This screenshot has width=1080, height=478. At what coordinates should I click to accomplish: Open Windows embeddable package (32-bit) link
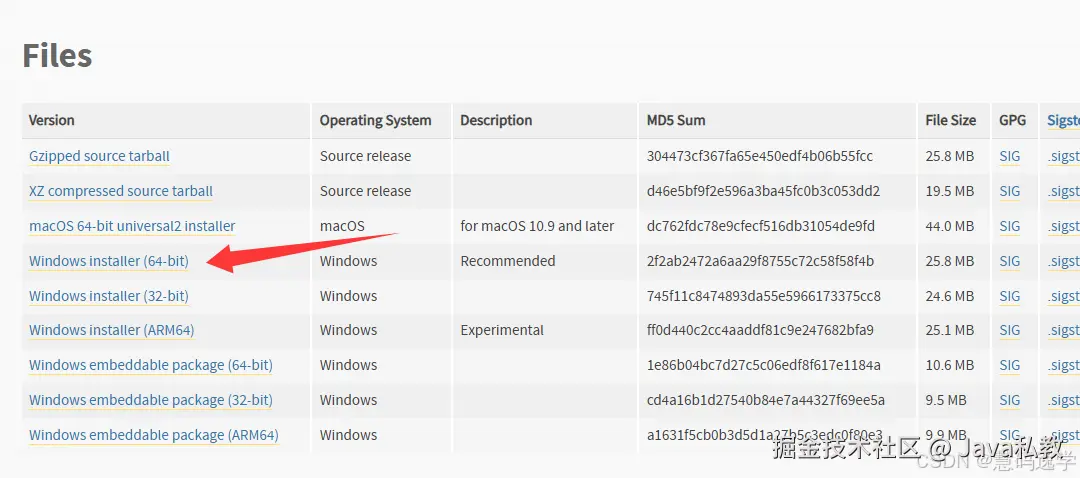coord(151,400)
